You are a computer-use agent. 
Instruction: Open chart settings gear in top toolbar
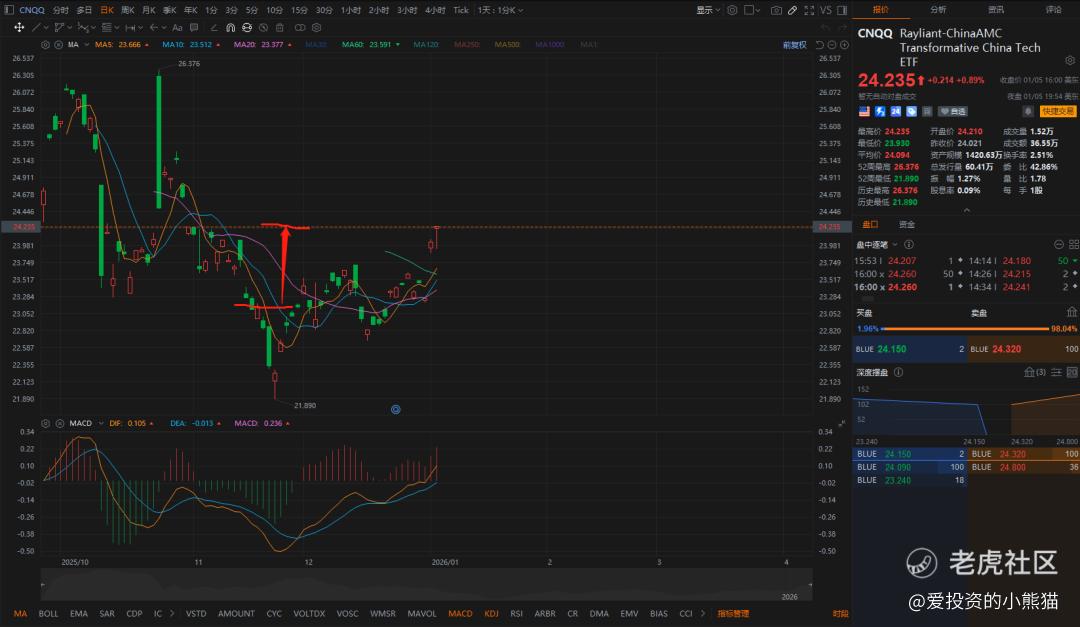pyautogui.click(x=732, y=10)
